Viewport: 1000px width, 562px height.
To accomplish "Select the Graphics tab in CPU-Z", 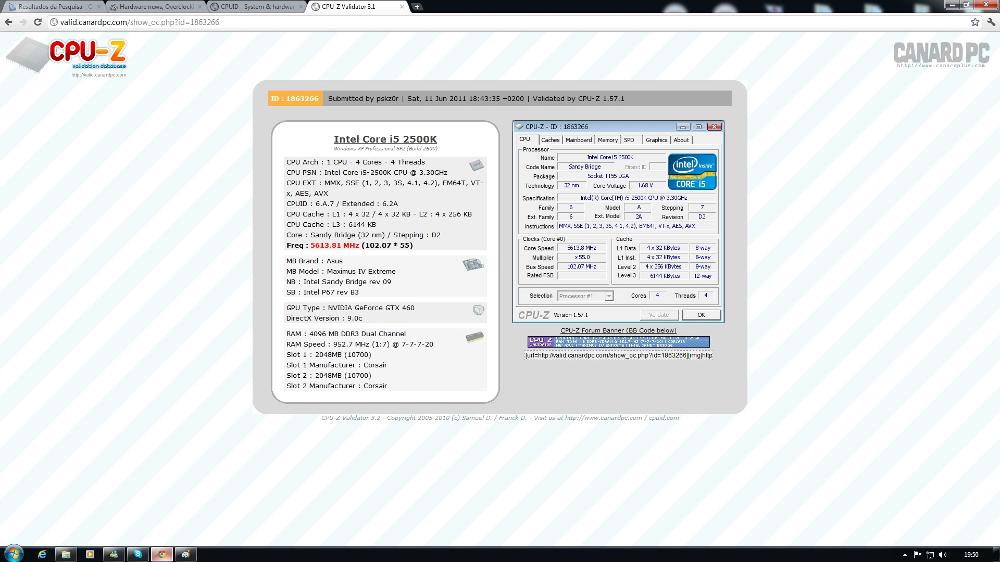I will click(656, 140).
